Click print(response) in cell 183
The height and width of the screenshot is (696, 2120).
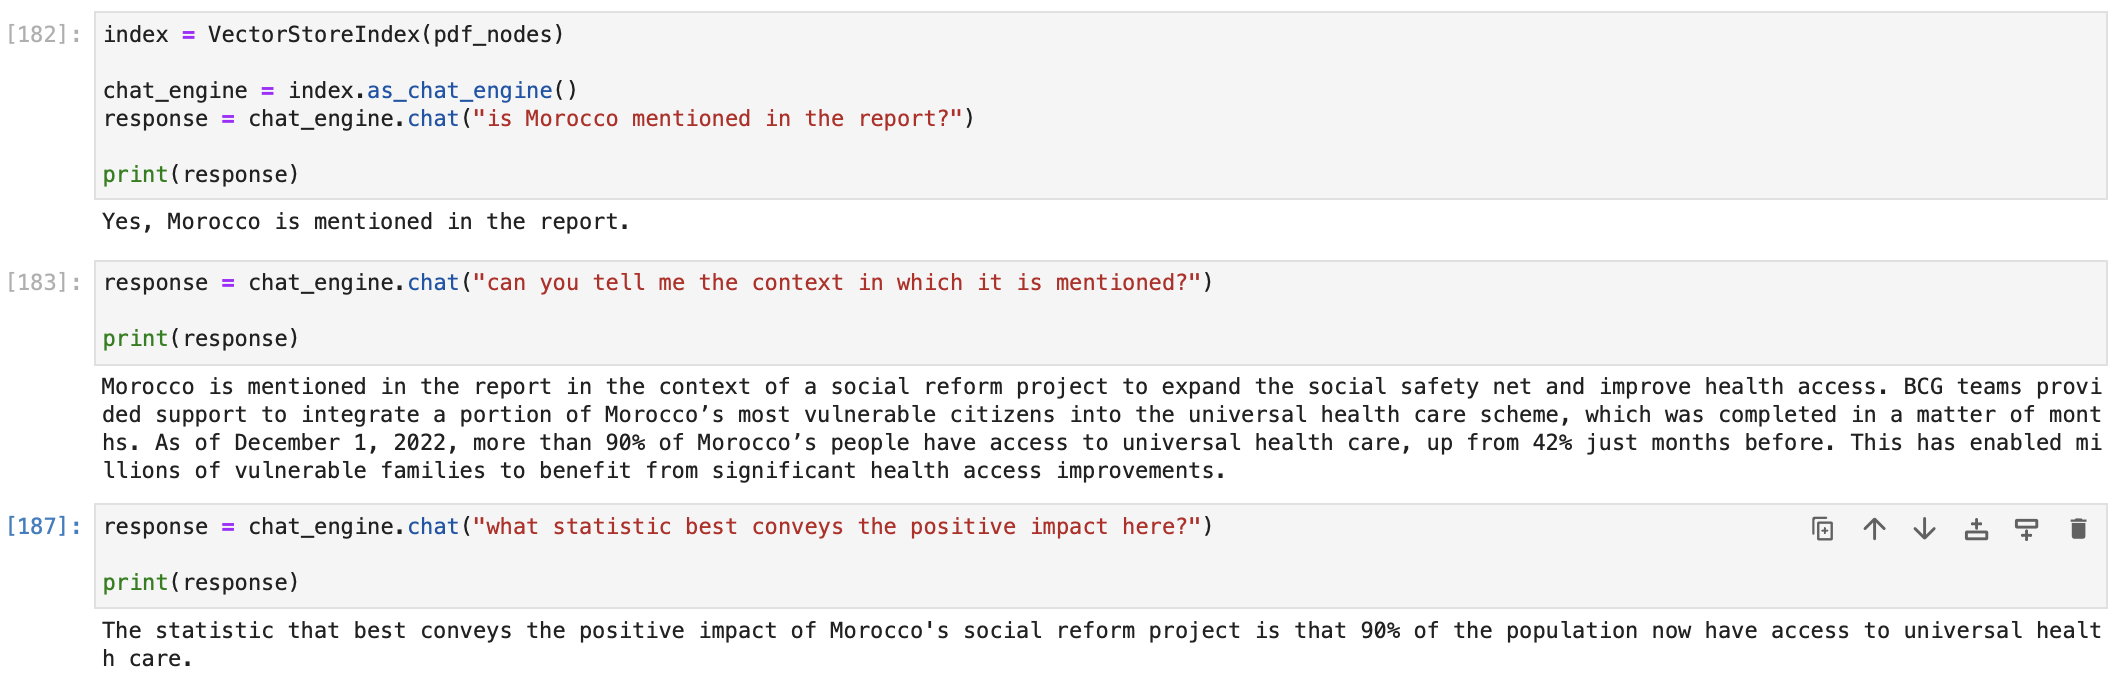coord(200,339)
